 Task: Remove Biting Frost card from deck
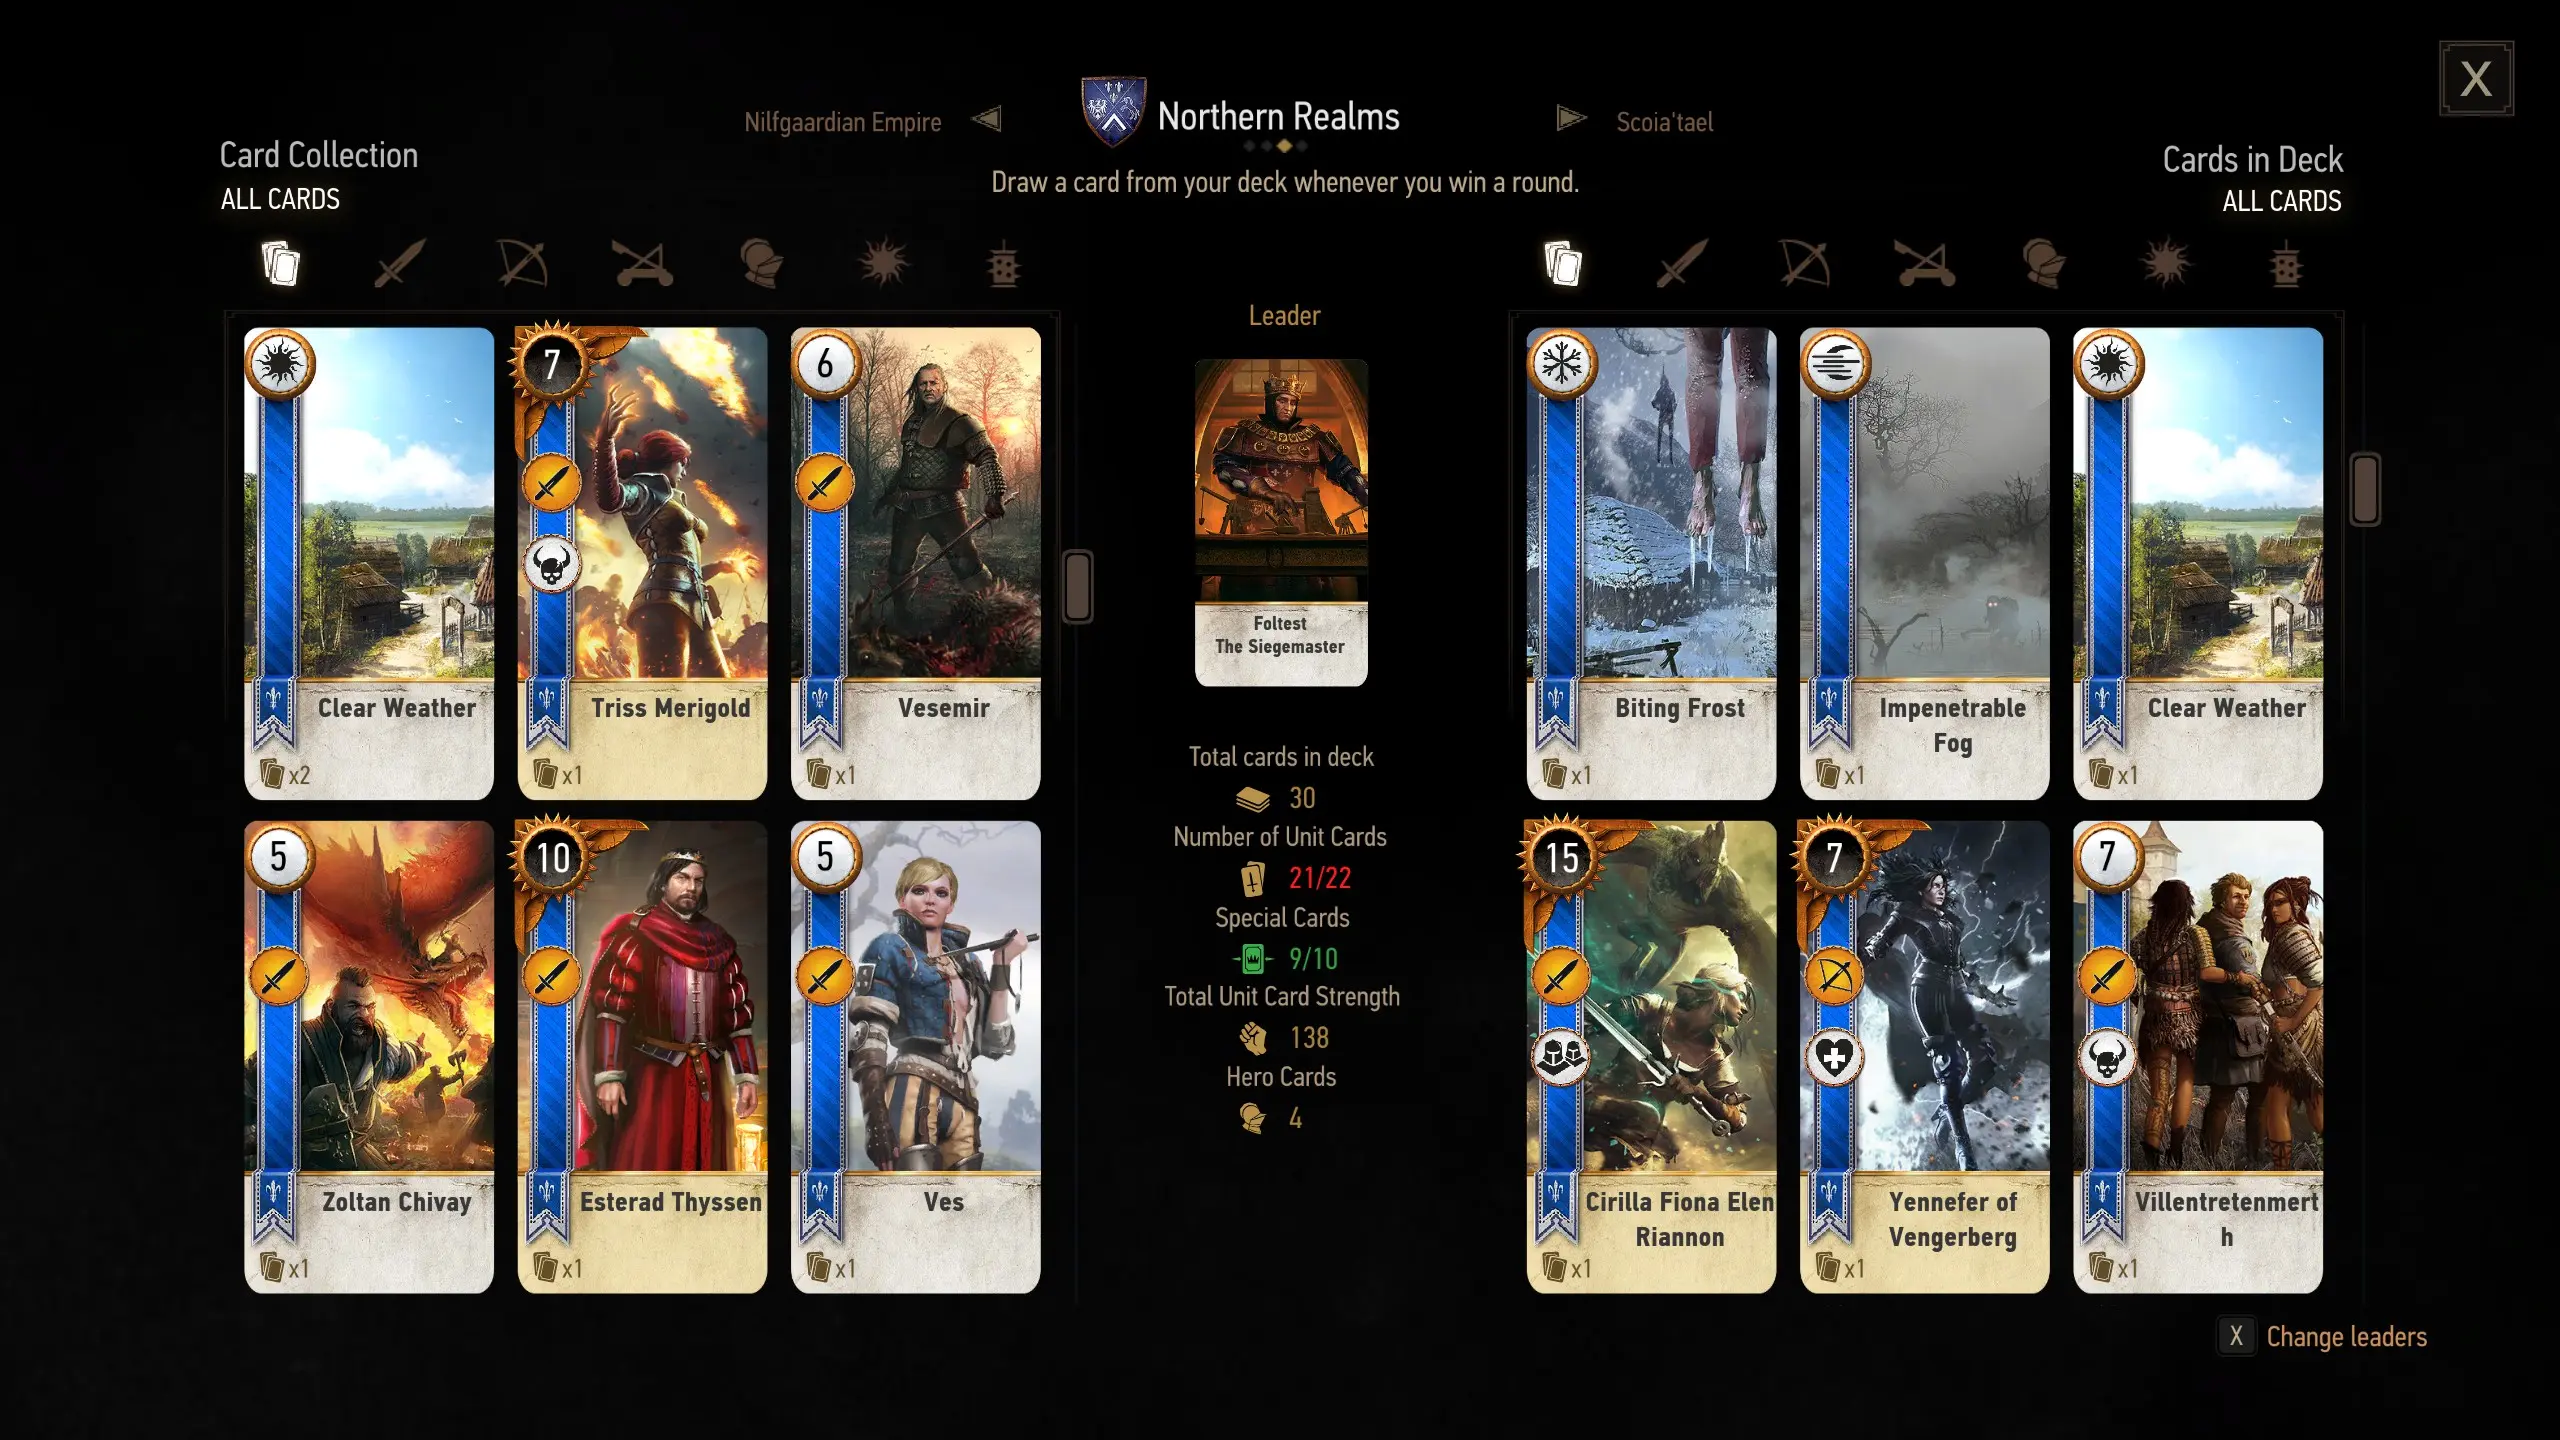coord(1651,563)
